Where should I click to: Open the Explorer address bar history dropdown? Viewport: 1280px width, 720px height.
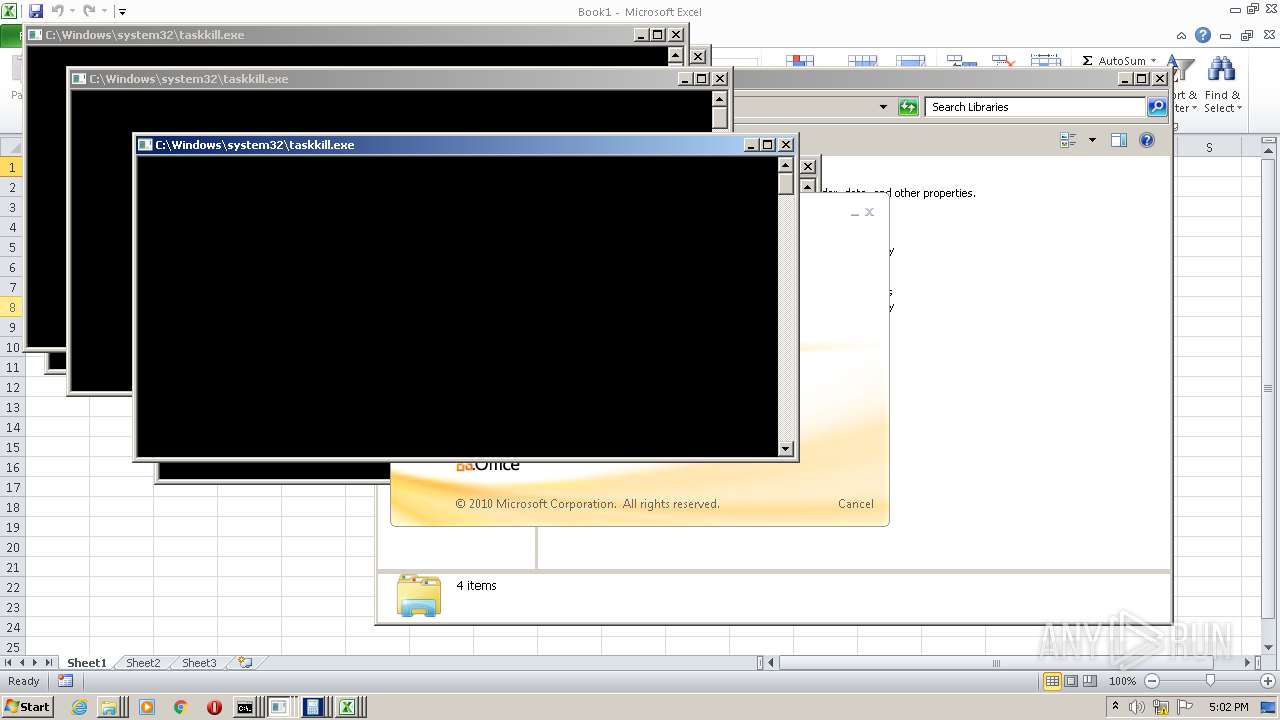[883, 107]
